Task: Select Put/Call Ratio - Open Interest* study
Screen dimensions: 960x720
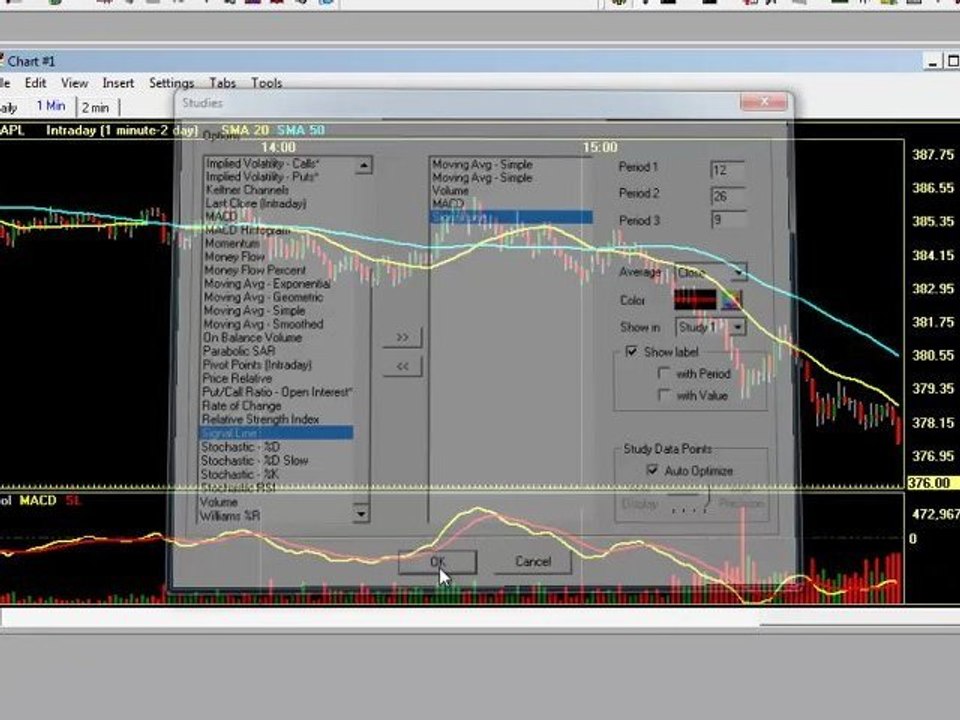Action: pos(277,392)
